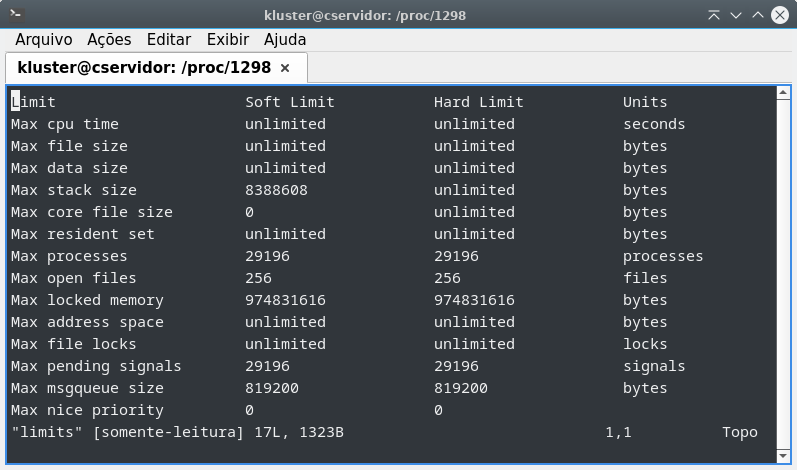Click the keep-above button in the title bar
The width and height of the screenshot is (797, 470).
(713, 15)
